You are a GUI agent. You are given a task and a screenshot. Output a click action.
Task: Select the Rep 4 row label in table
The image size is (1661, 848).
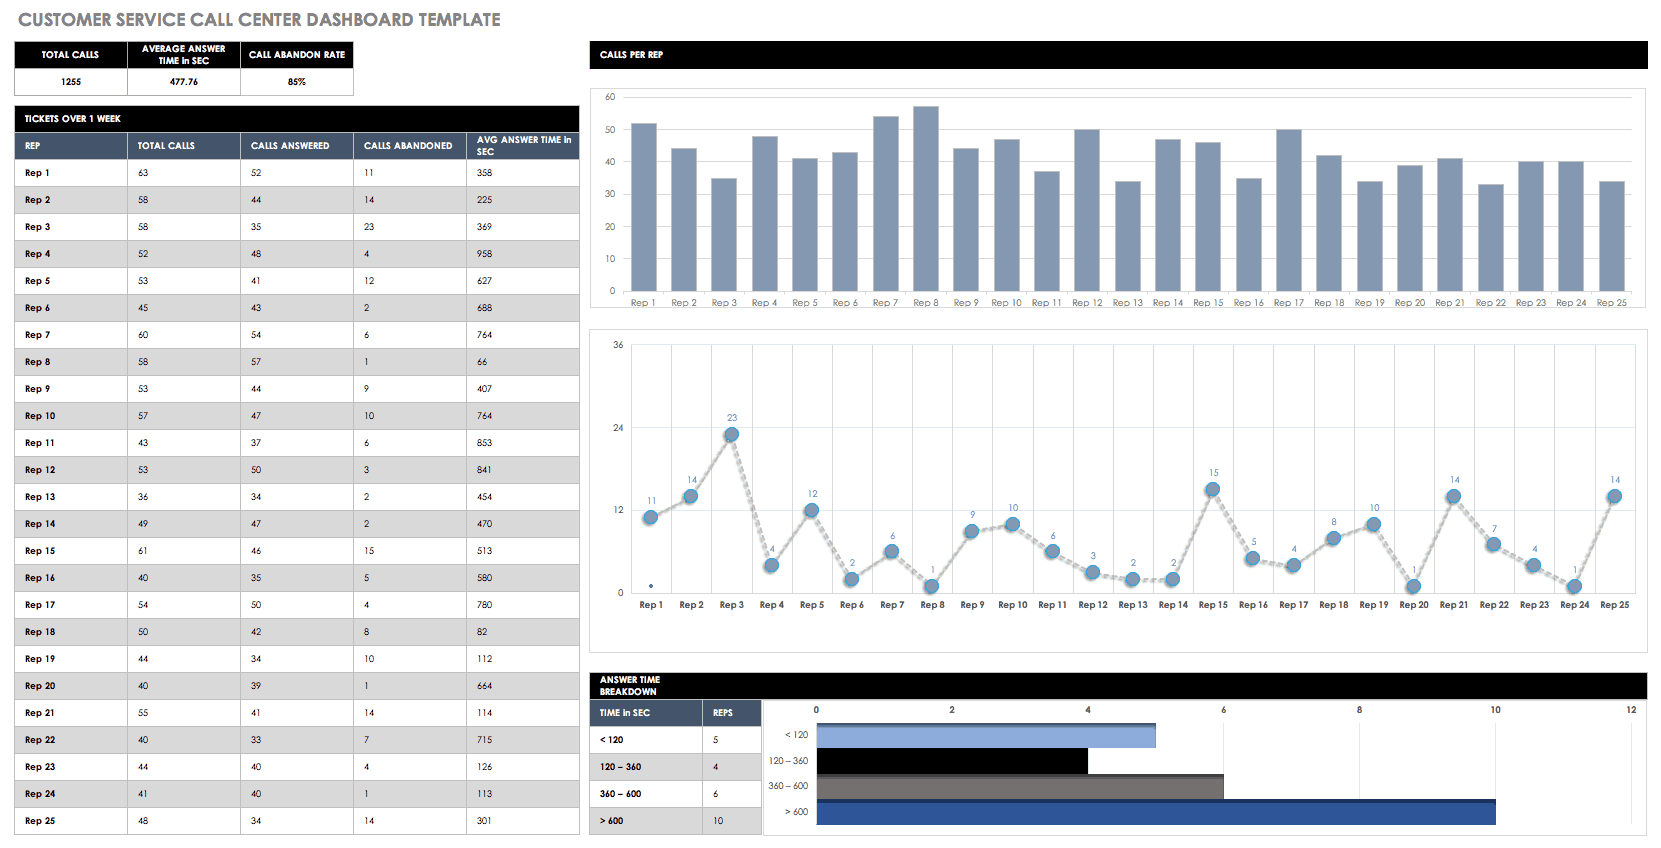click(x=38, y=254)
